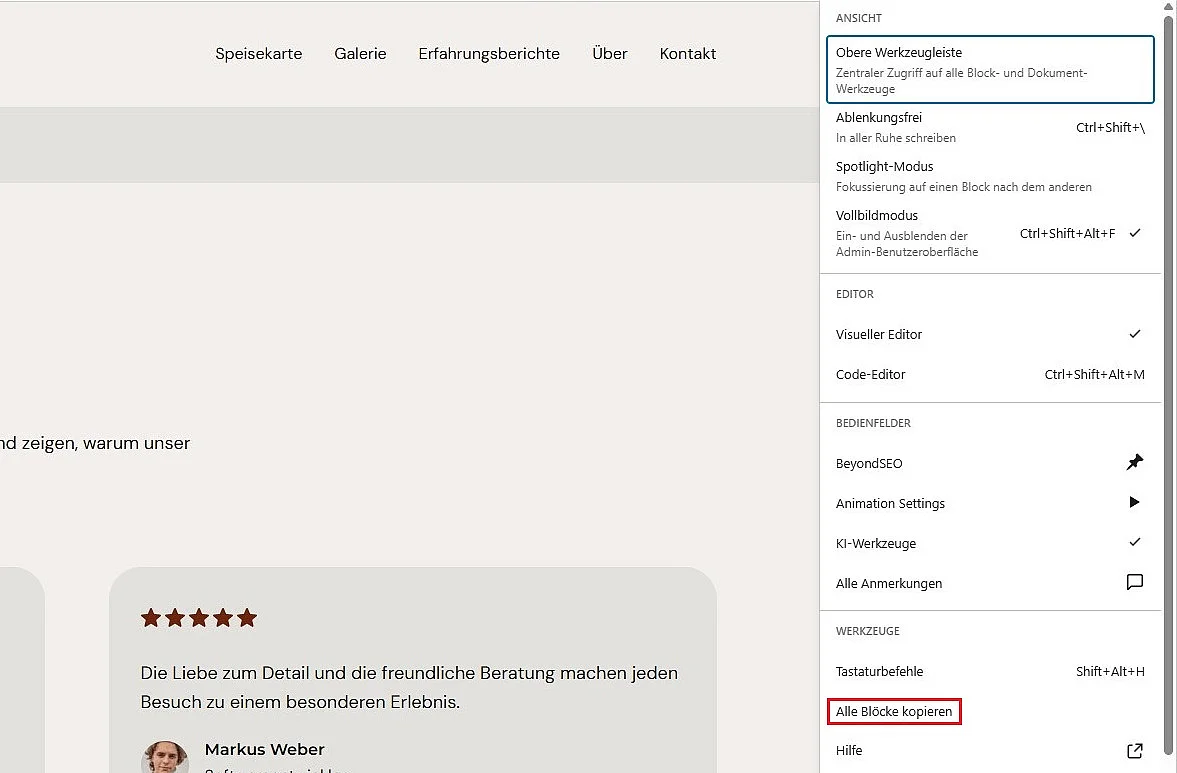Click the reviewer name Markus Weber
This screenshot has height=773, width=1177.
(264, 750)
